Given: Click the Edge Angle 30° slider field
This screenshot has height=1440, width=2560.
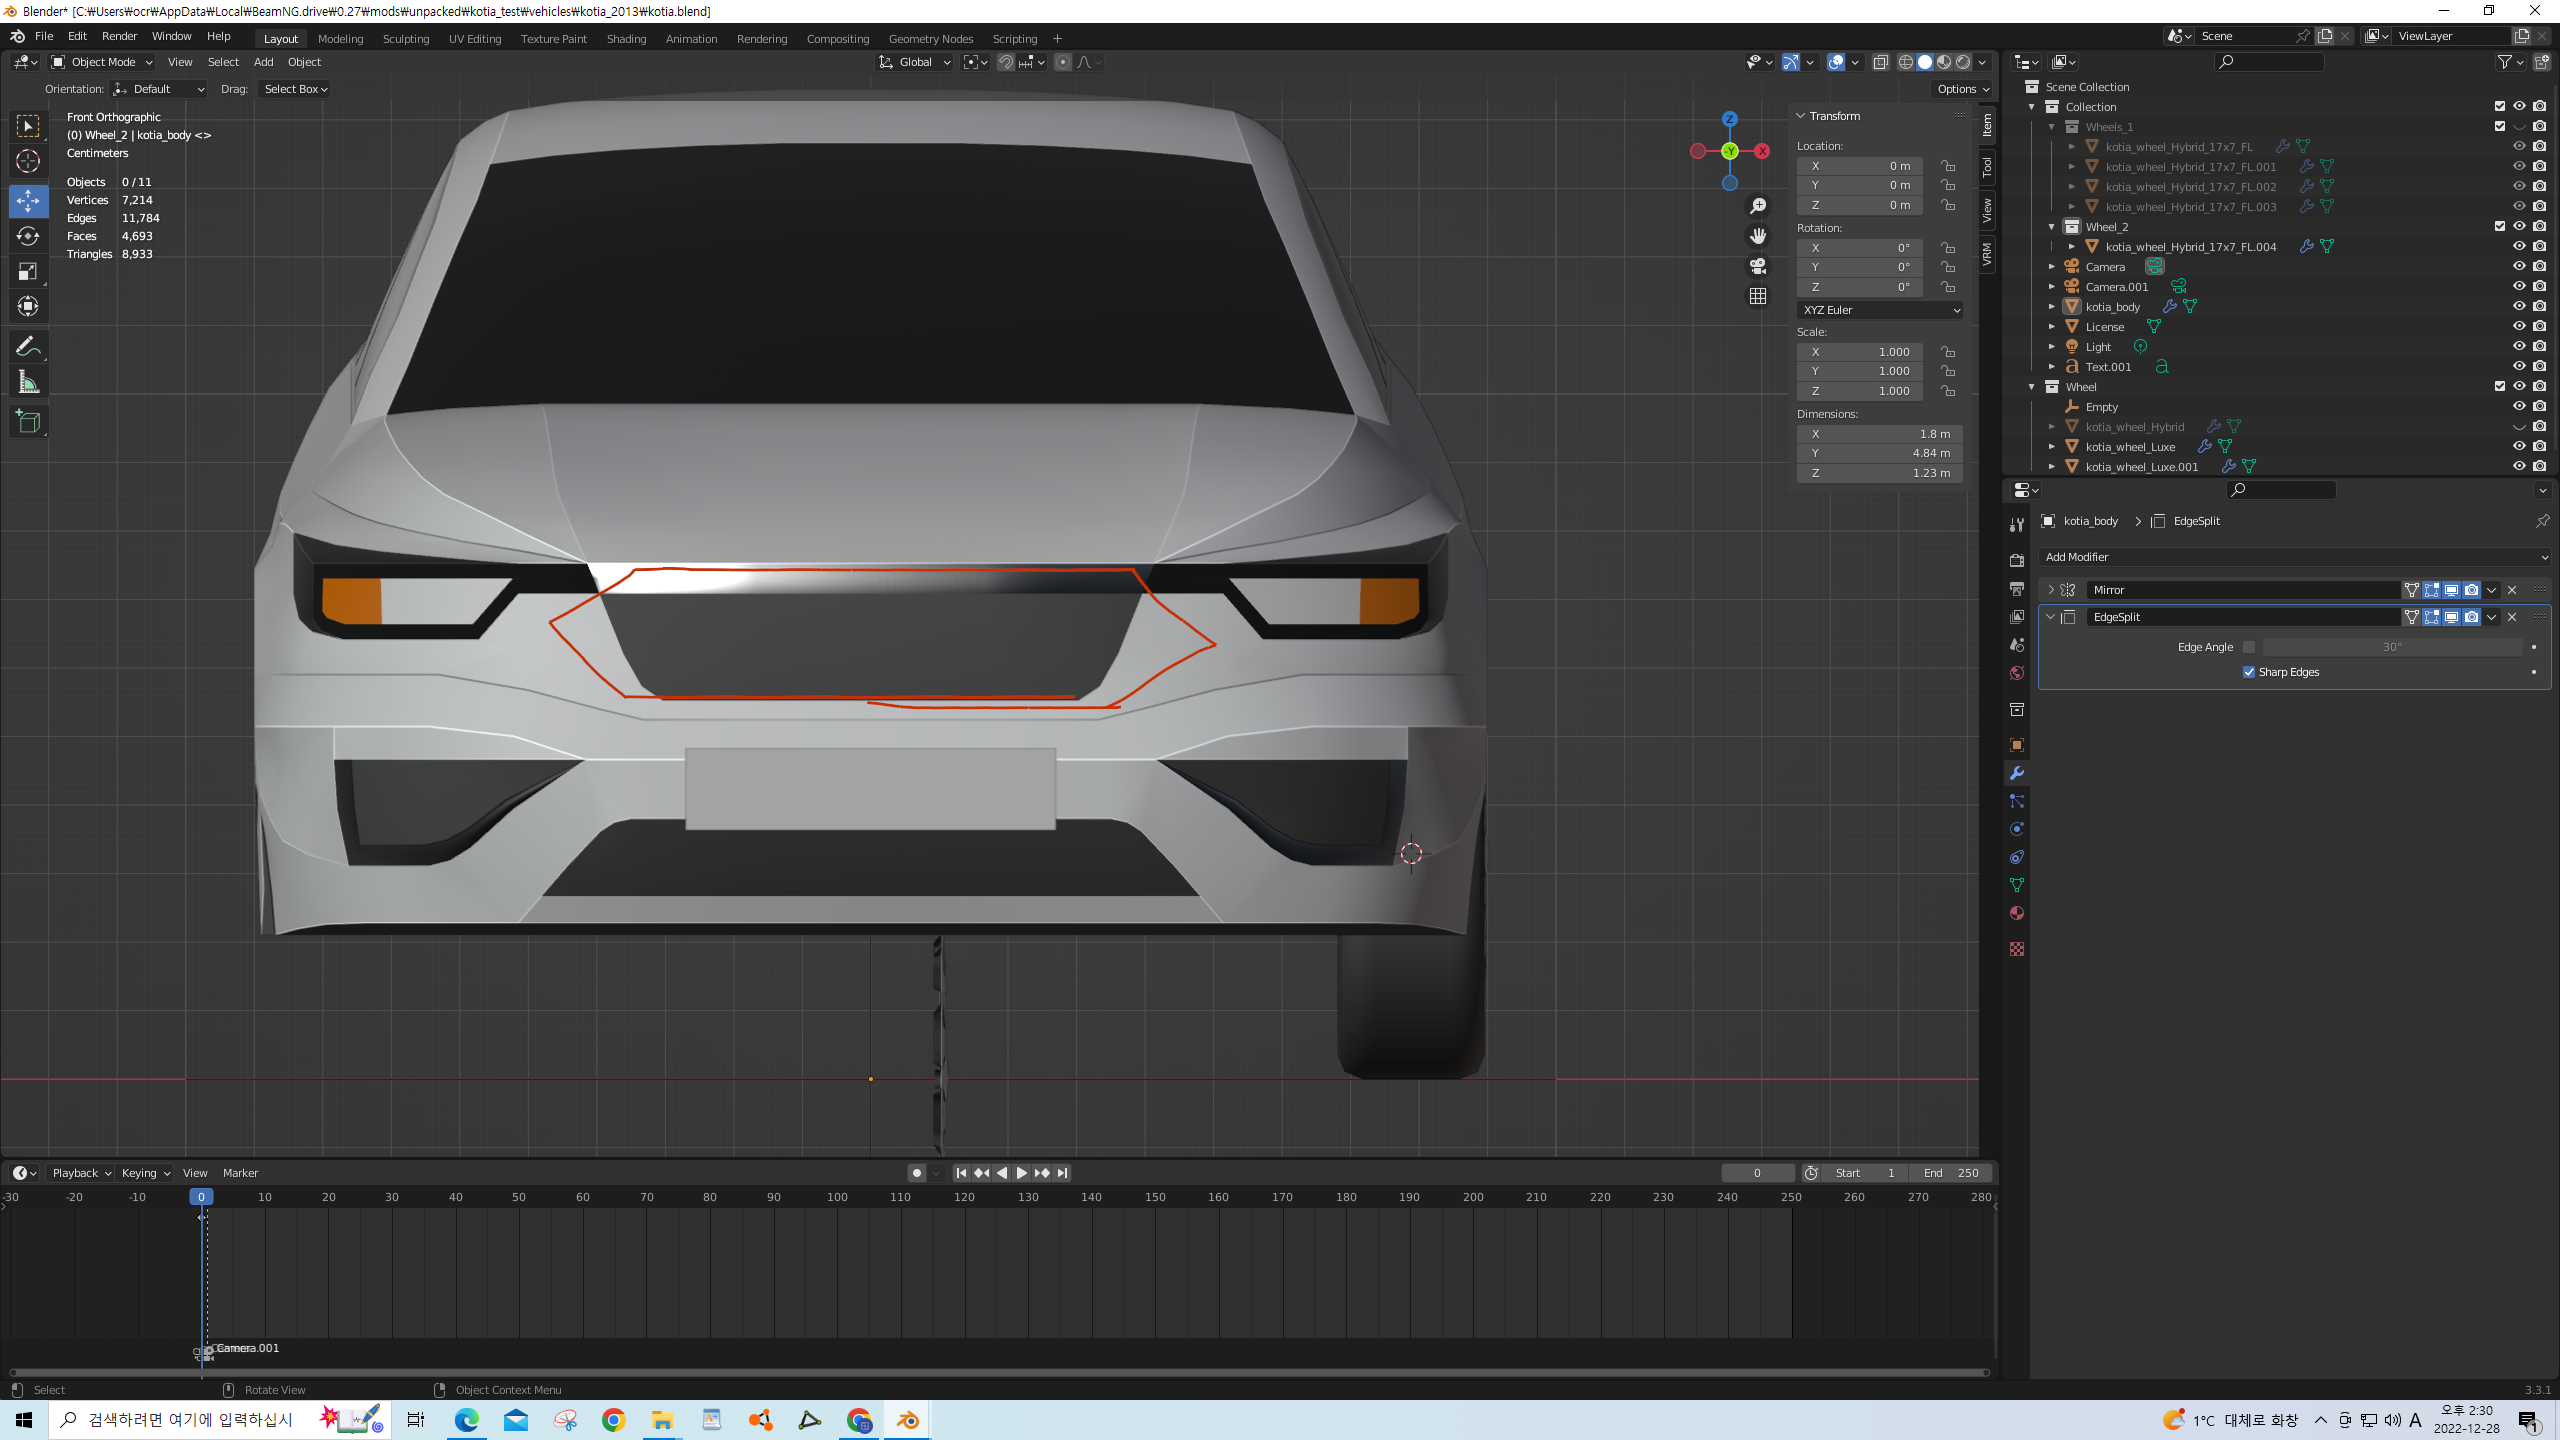Looking at the screenshot, I should (x=2391, y=647).
